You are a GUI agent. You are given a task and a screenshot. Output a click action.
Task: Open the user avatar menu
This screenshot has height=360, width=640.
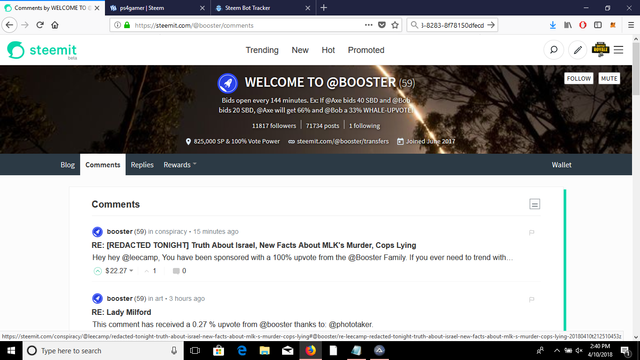600,49
